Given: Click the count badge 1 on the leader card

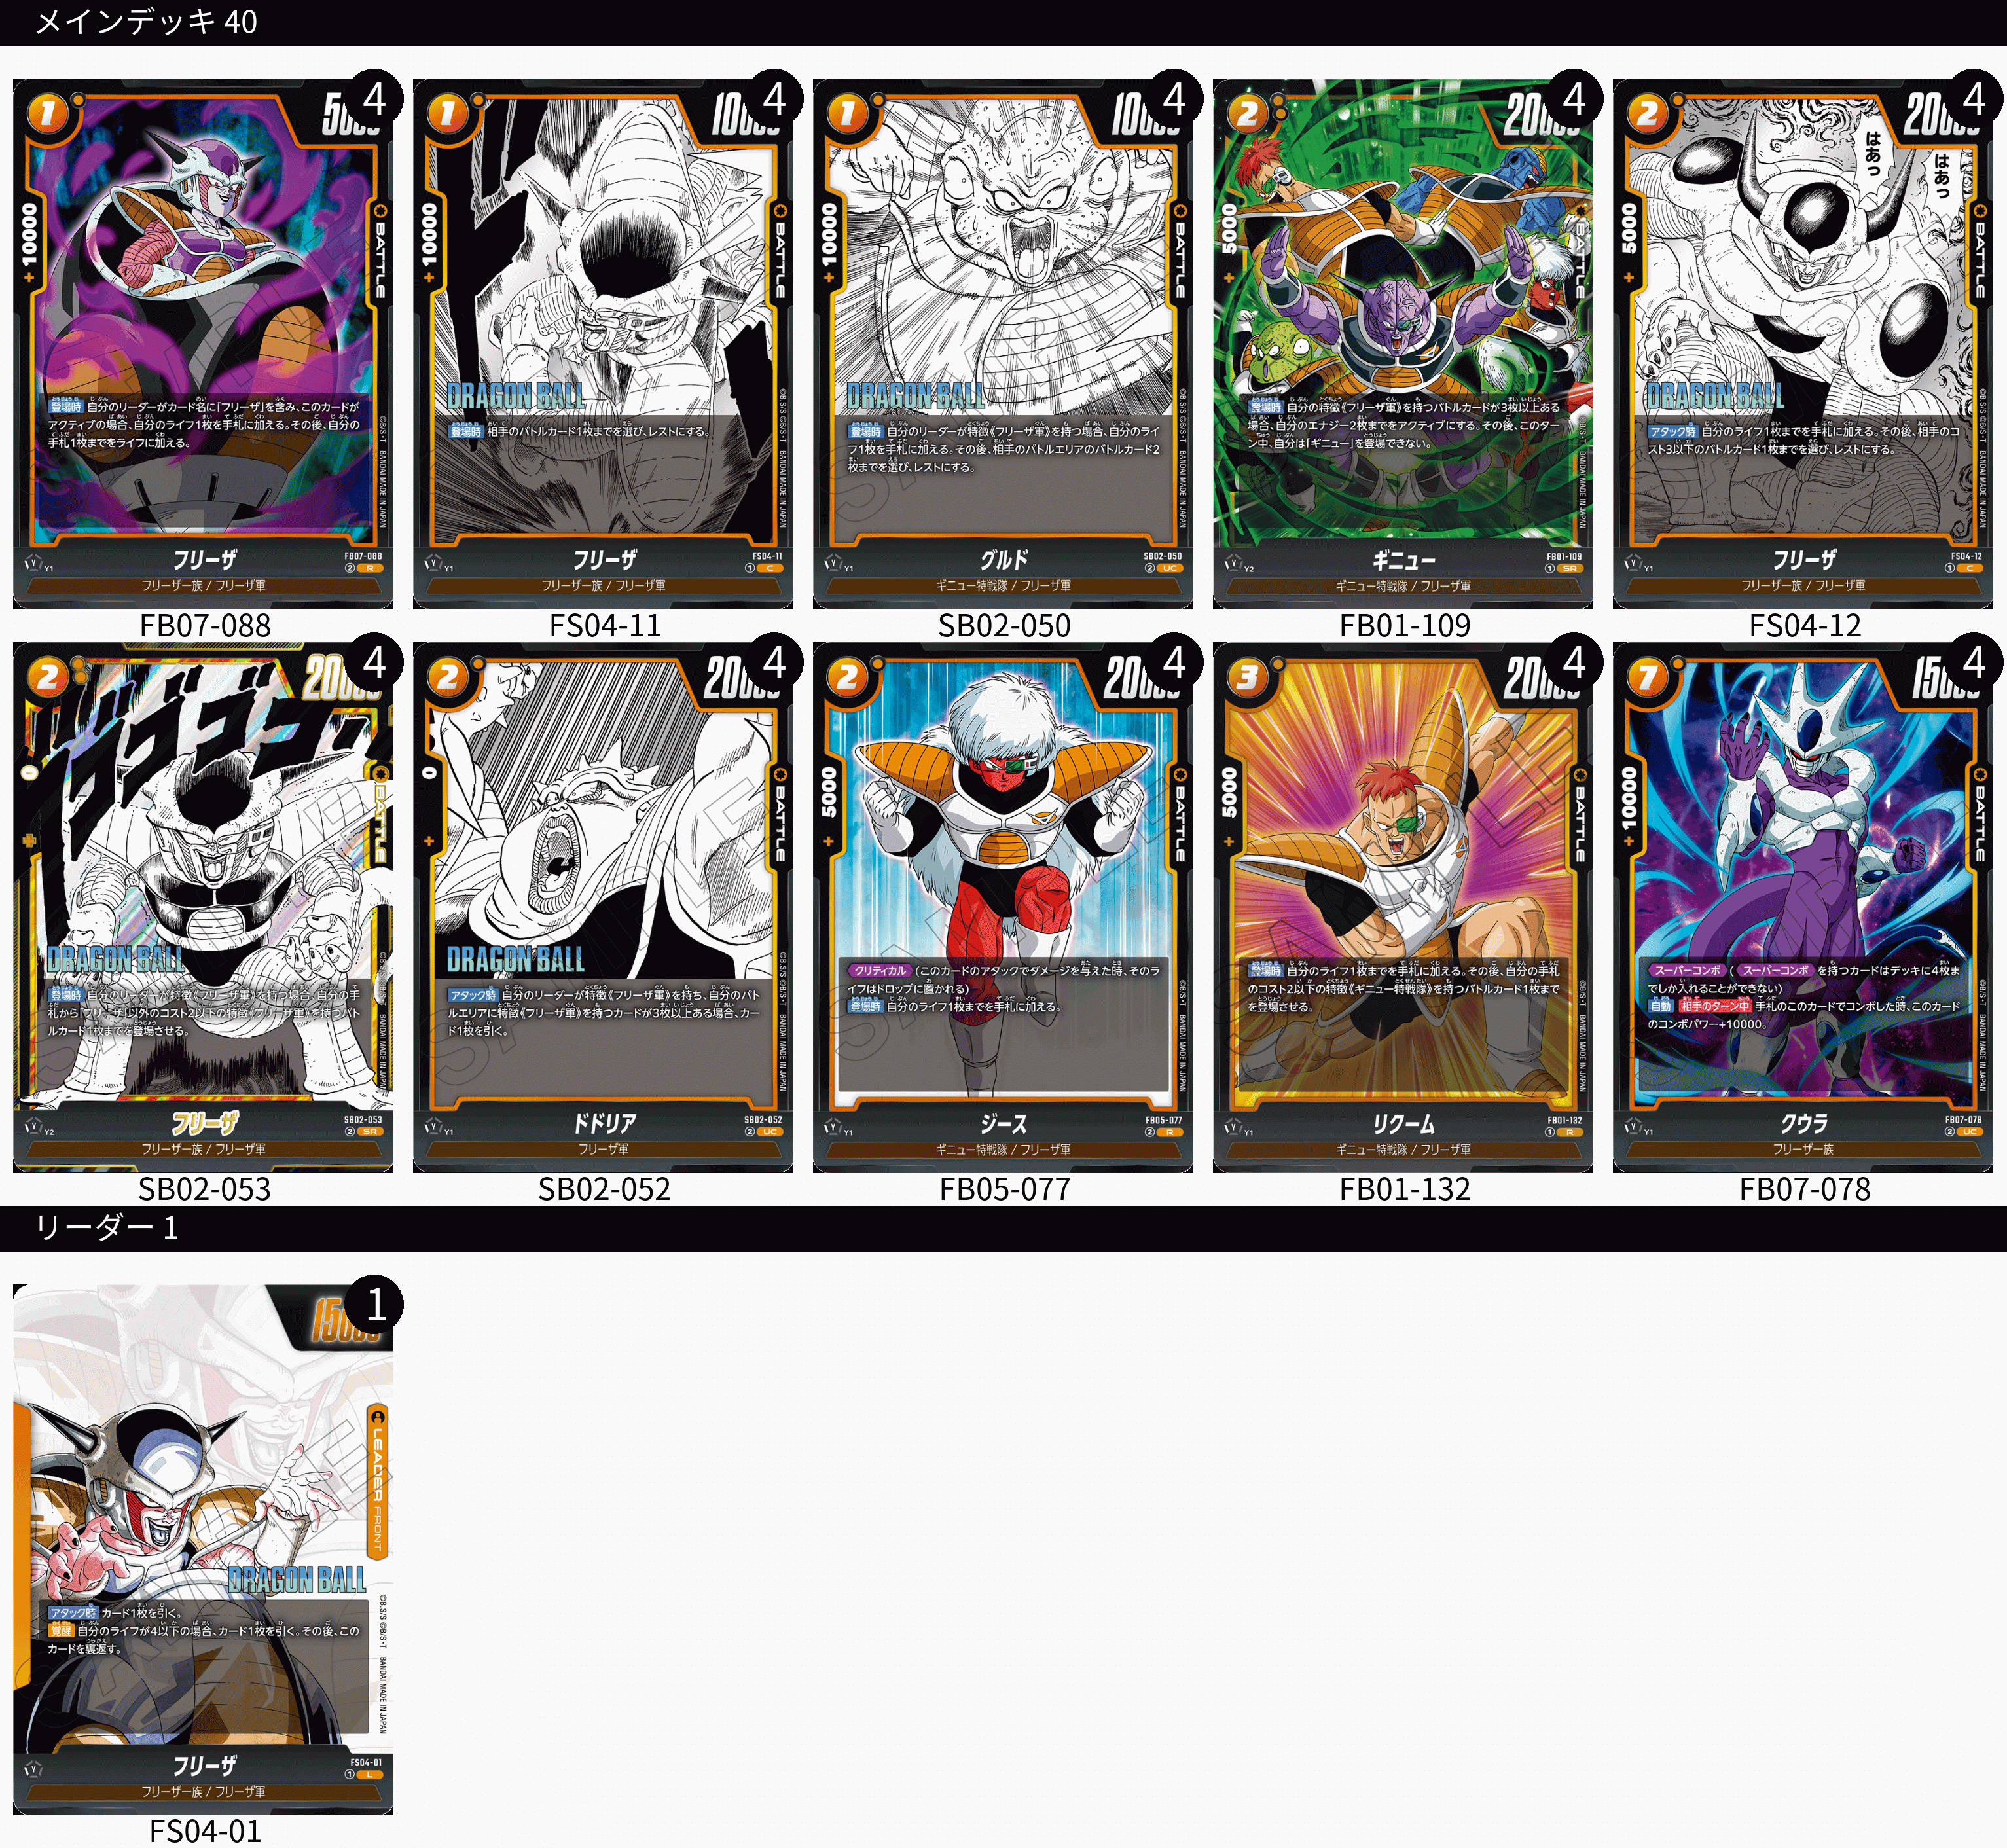Looking at the screenshot, I should click(x=374, y=1304).
